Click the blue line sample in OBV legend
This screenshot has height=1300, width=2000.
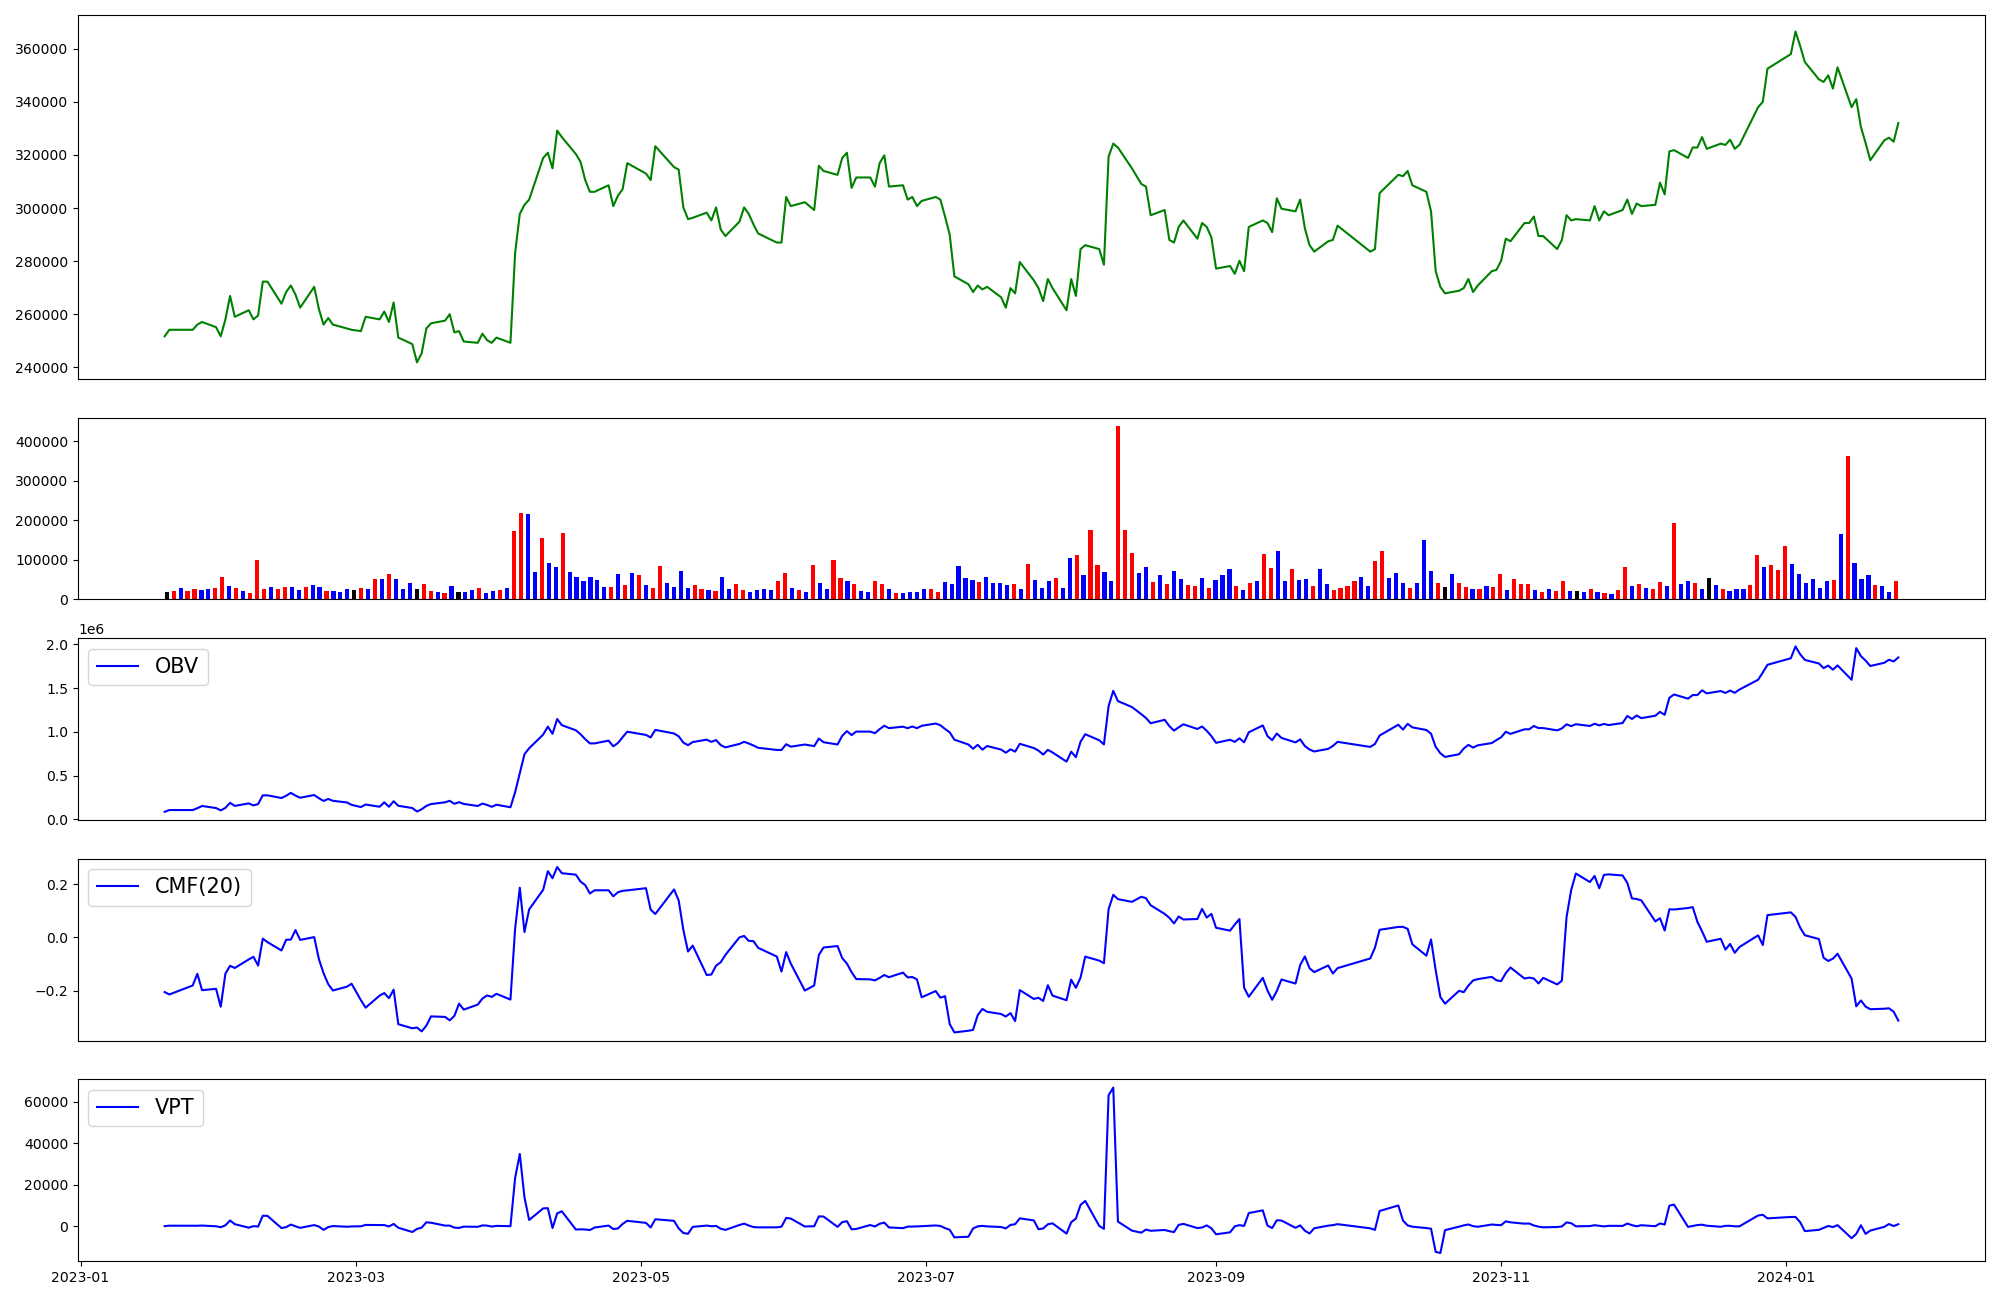(x=118, y=667)
